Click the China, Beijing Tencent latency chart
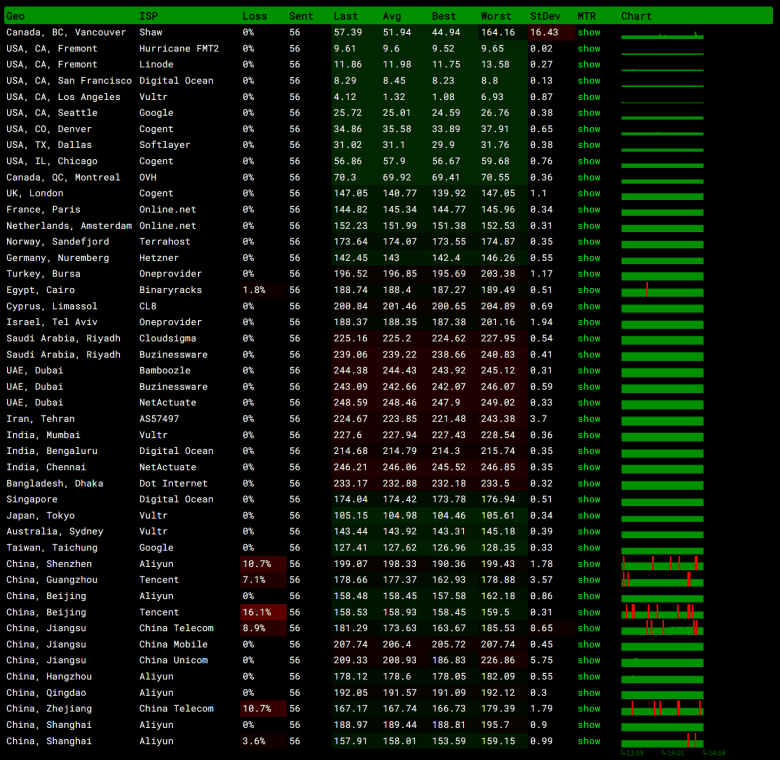 (662, 612)
